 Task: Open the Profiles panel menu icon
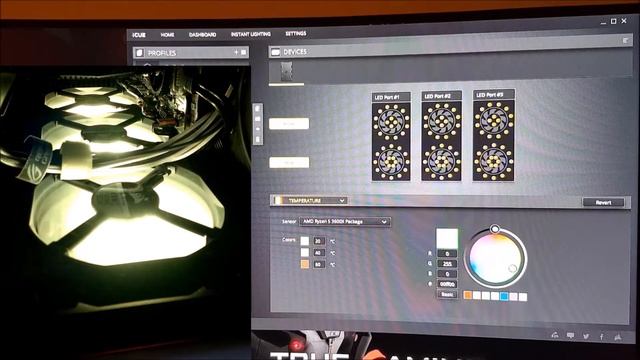pos(244,52)
